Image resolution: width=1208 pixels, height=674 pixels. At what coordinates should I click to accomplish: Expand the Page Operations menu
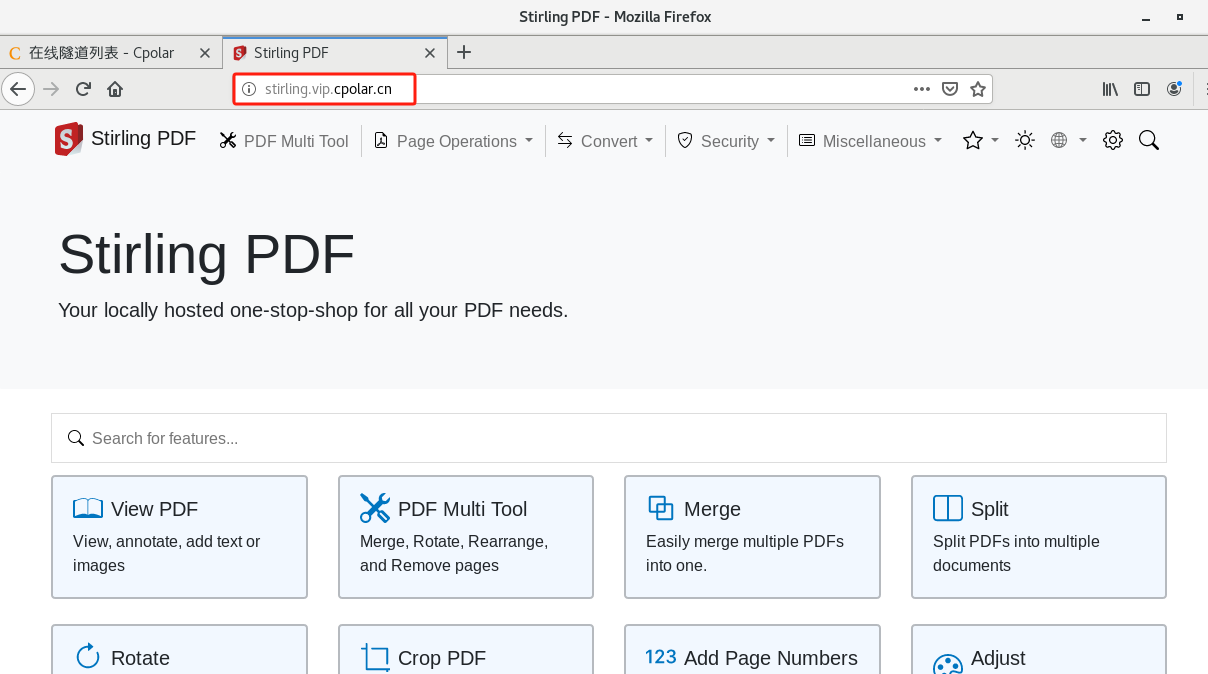pos(453,141)
